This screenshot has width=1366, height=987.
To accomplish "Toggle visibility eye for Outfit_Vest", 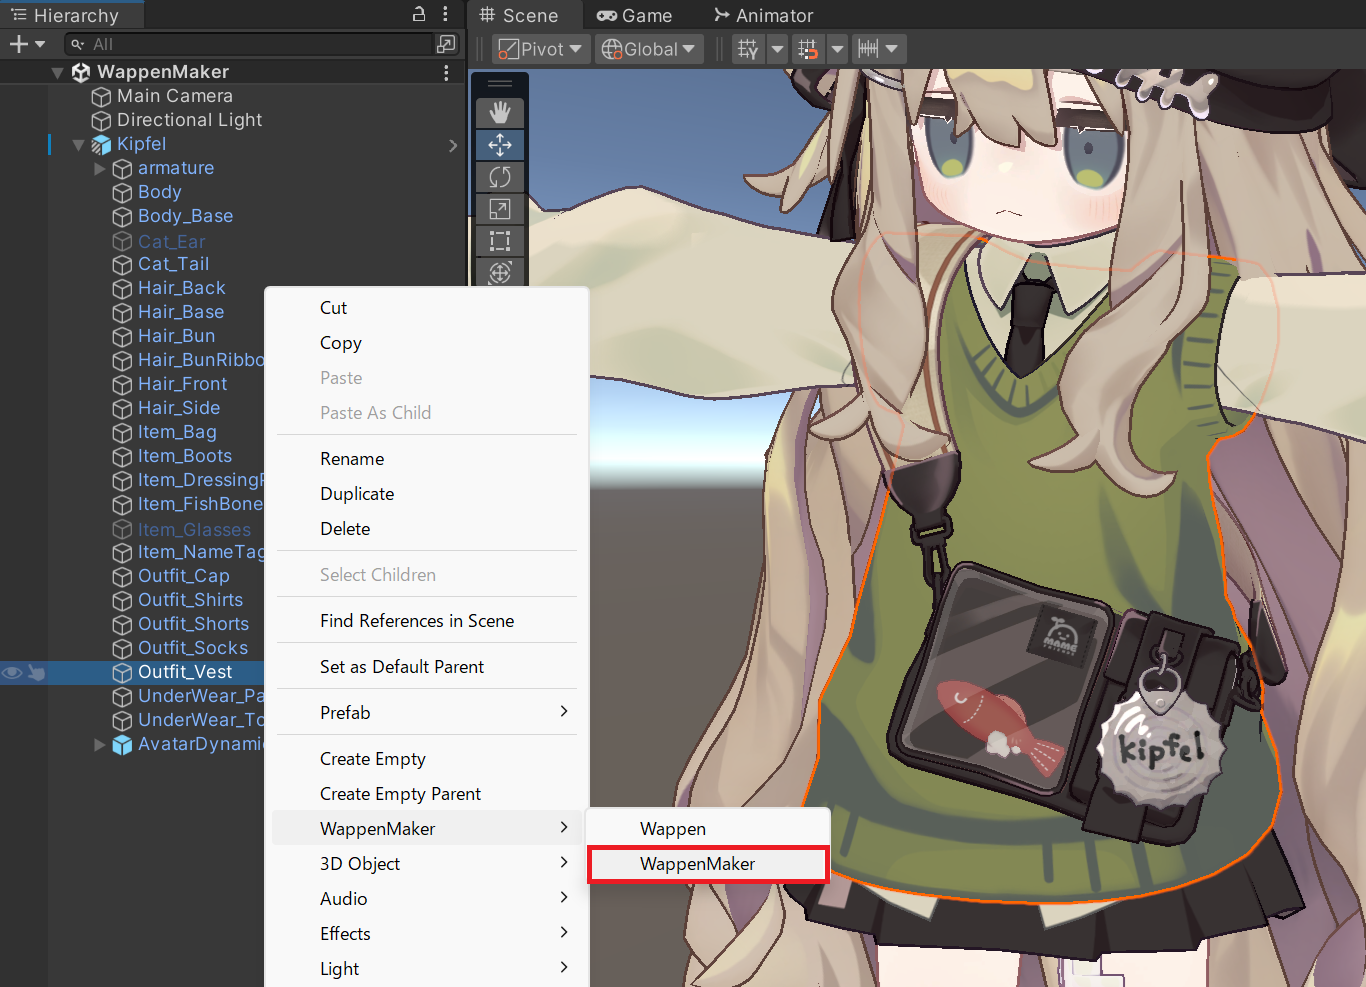I will tap(12, 673).
